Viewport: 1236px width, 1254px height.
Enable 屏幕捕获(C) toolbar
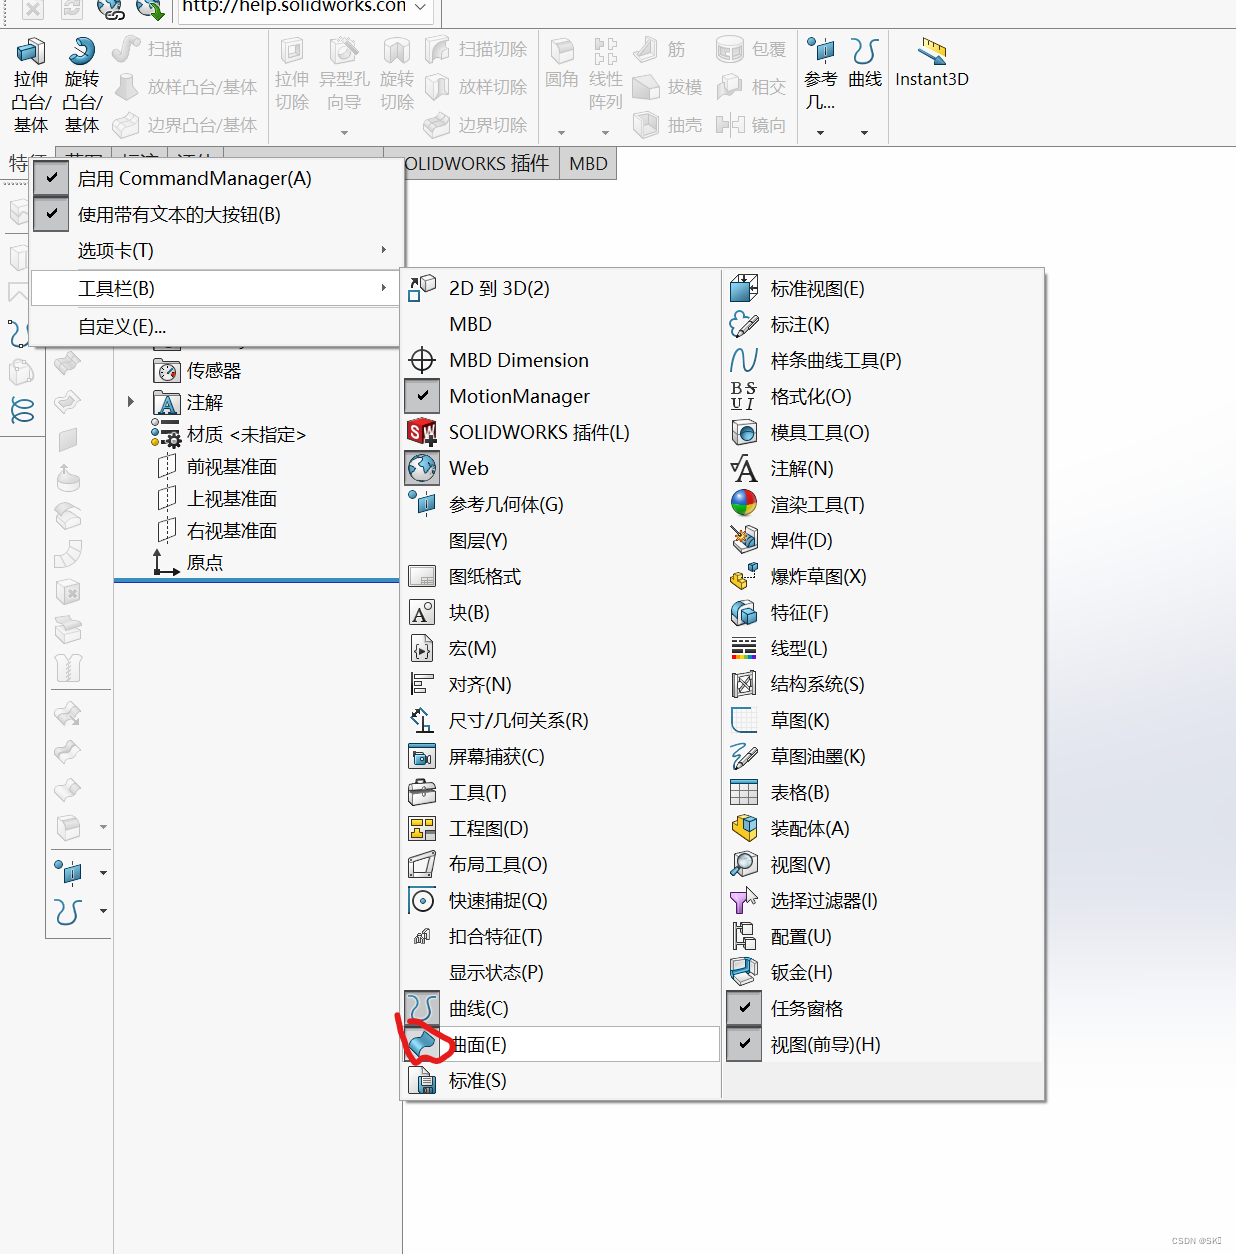click(560, 756)
